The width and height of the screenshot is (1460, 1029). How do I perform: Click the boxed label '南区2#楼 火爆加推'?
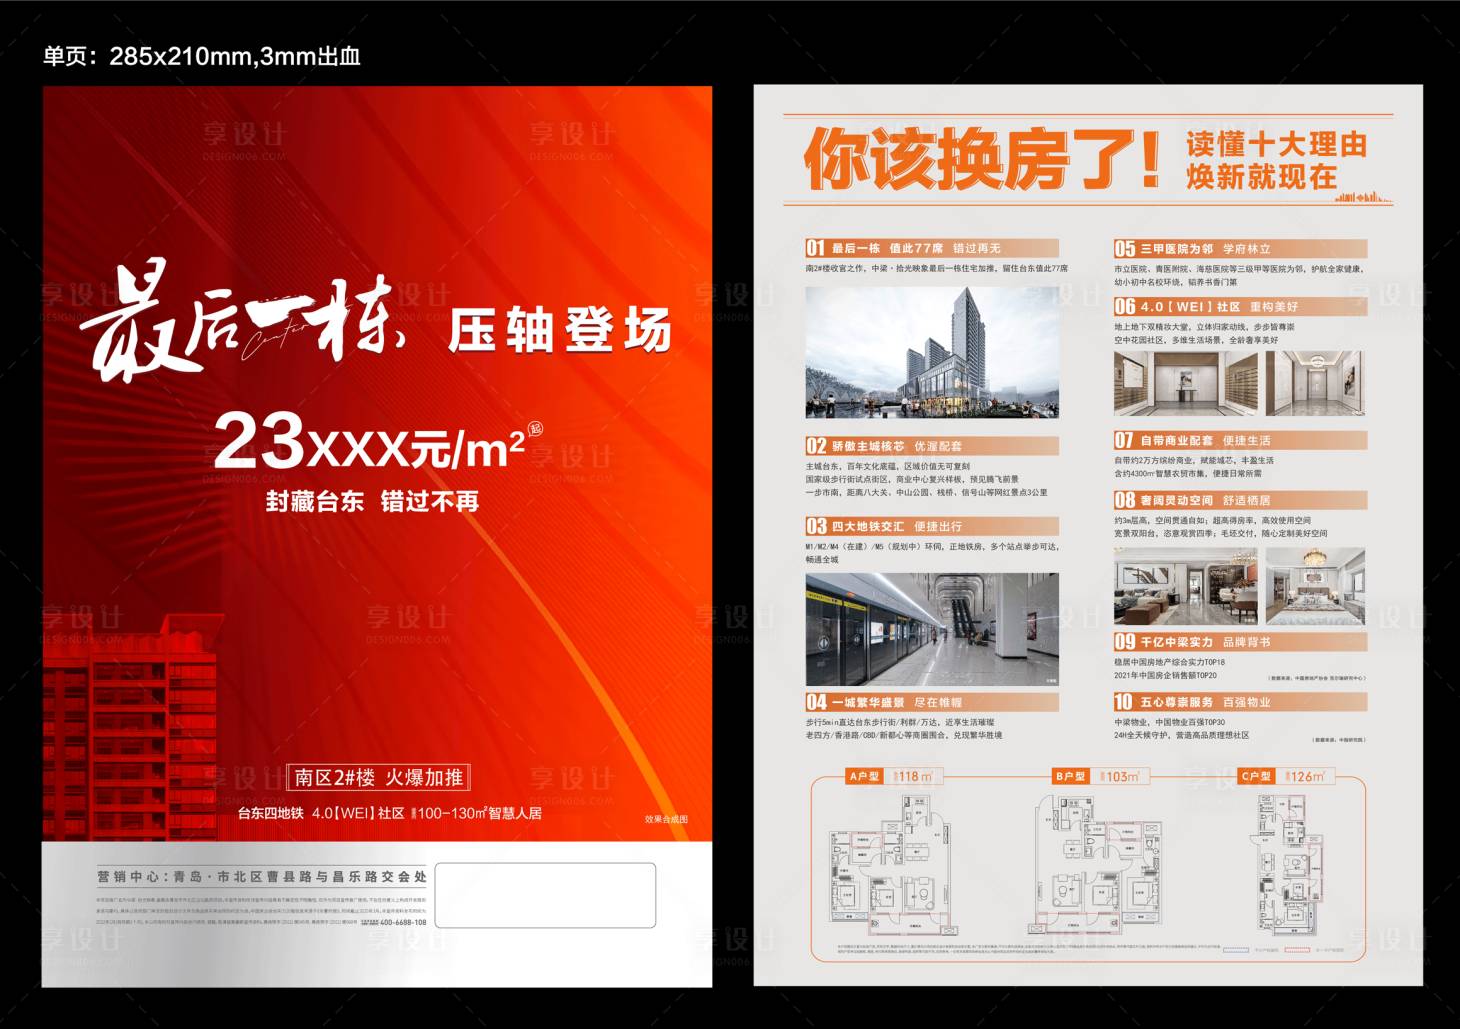pos(378,777)
